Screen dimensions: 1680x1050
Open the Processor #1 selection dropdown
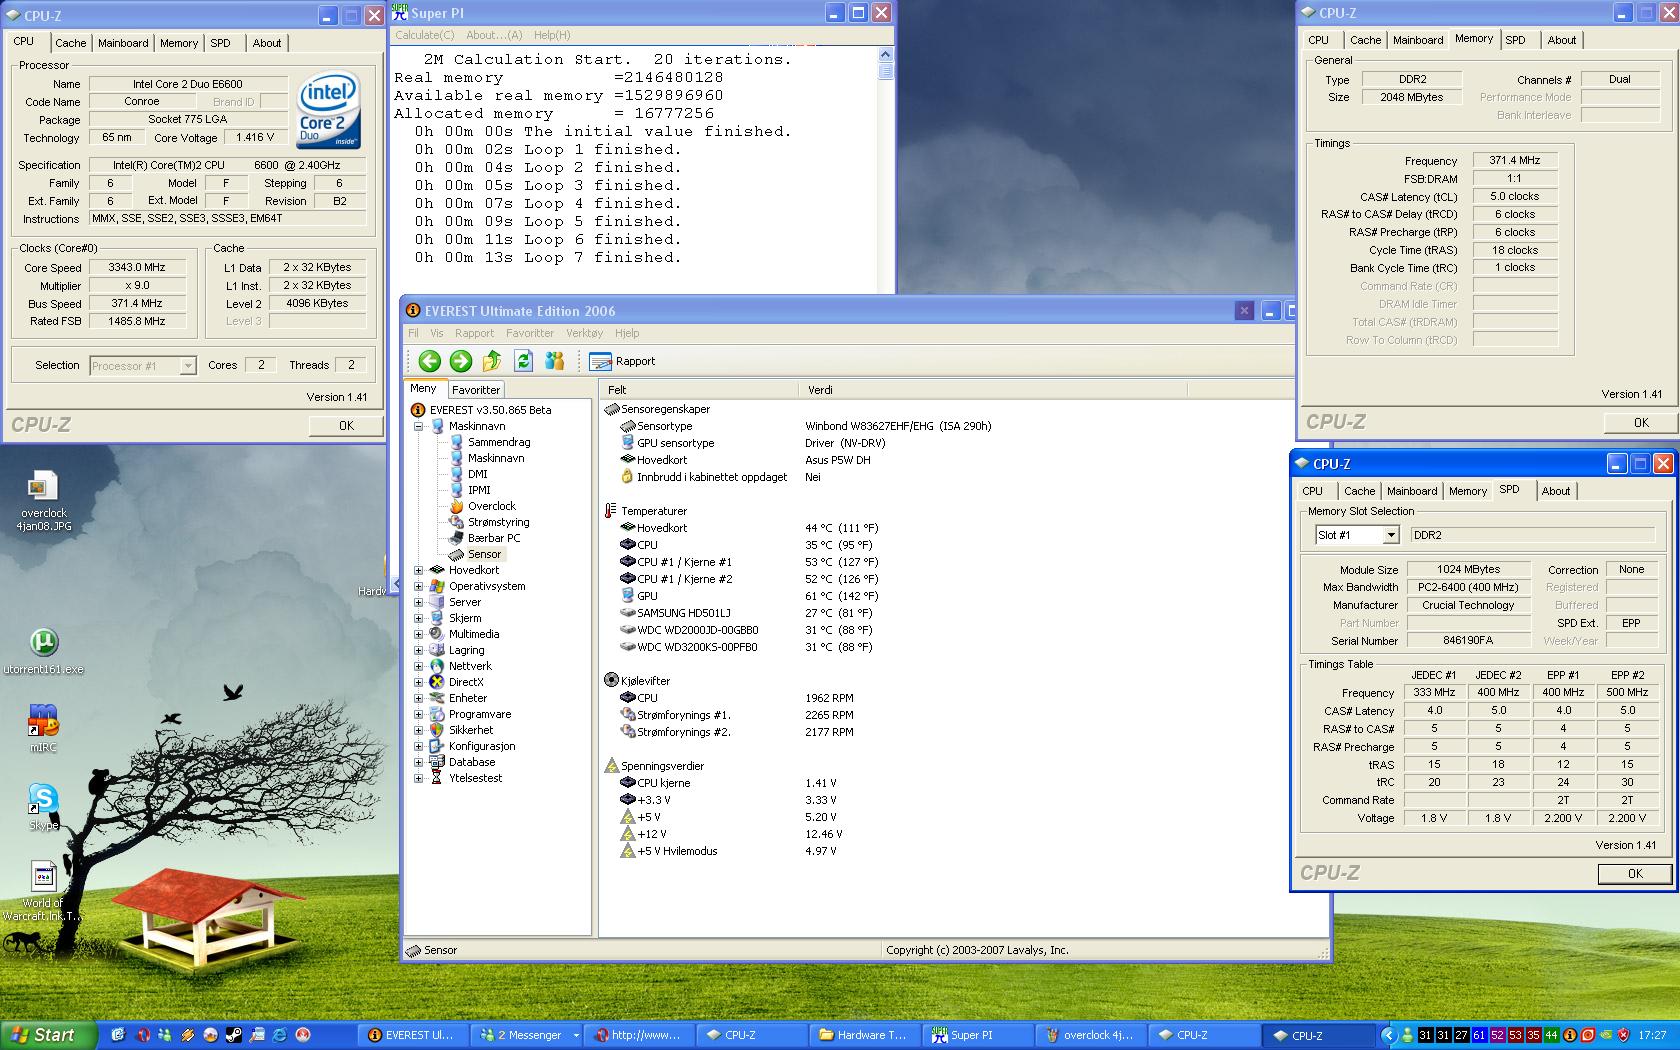click(187, 366)
